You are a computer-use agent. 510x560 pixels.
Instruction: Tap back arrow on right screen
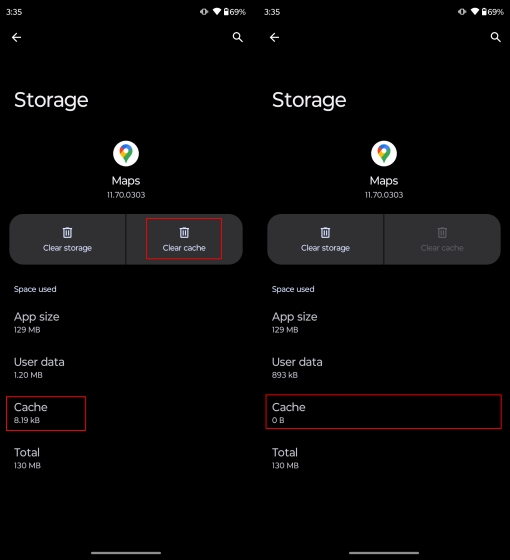[x=274, y=37]
